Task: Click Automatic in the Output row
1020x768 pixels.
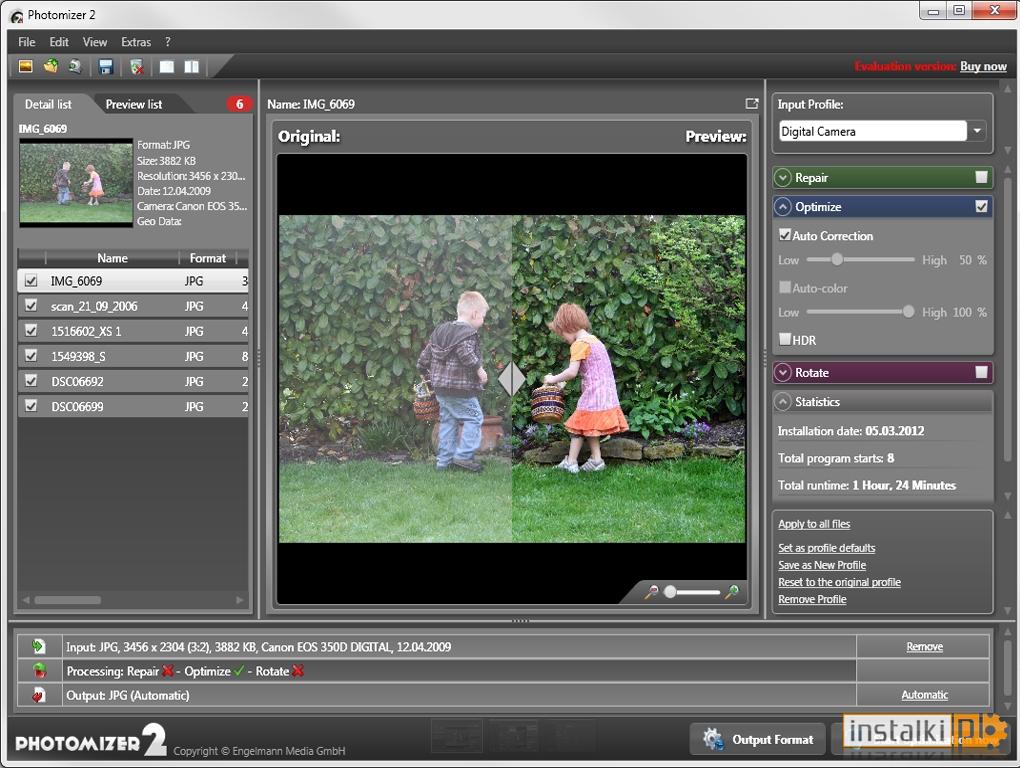Action: click(924, 695)
